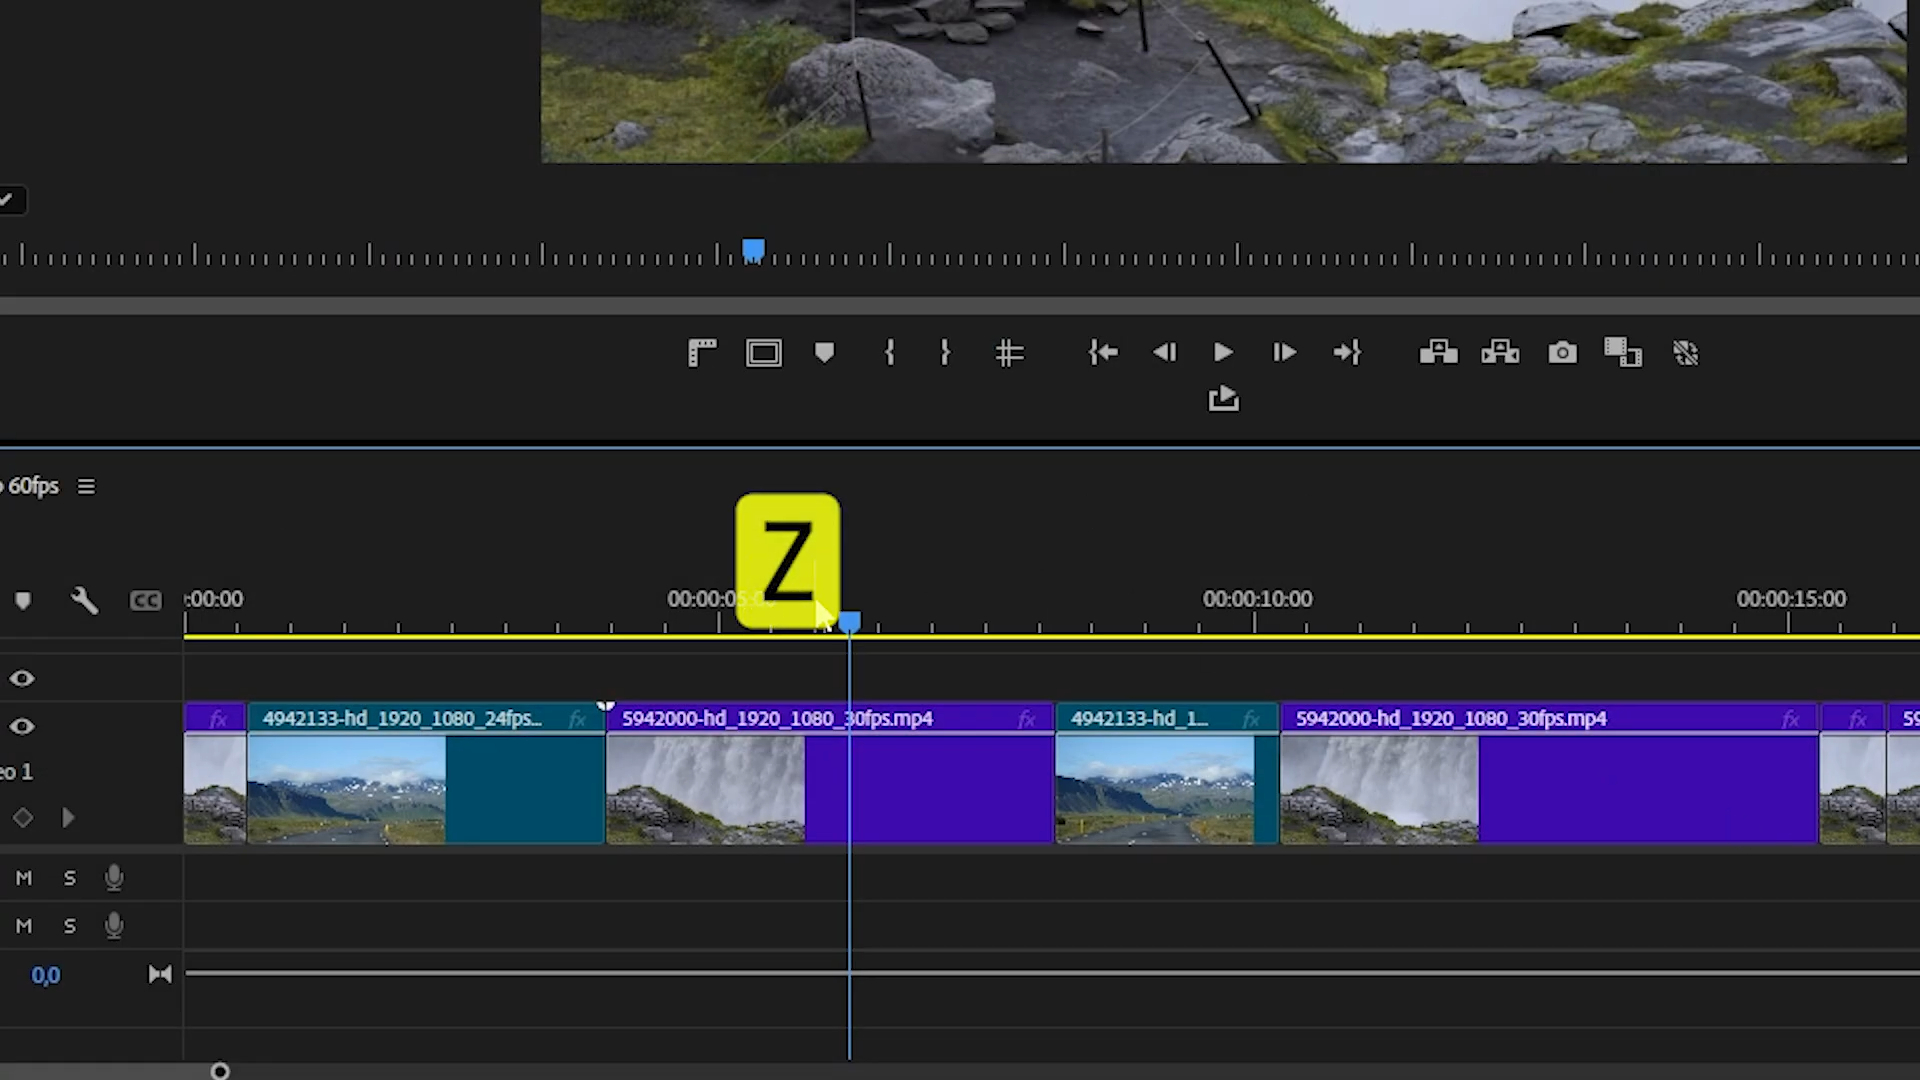Open the timeline hamburger menu next to 60fps
Image resolution: width=1920 pixels, height=1080 pixels.
coord(86,486)
